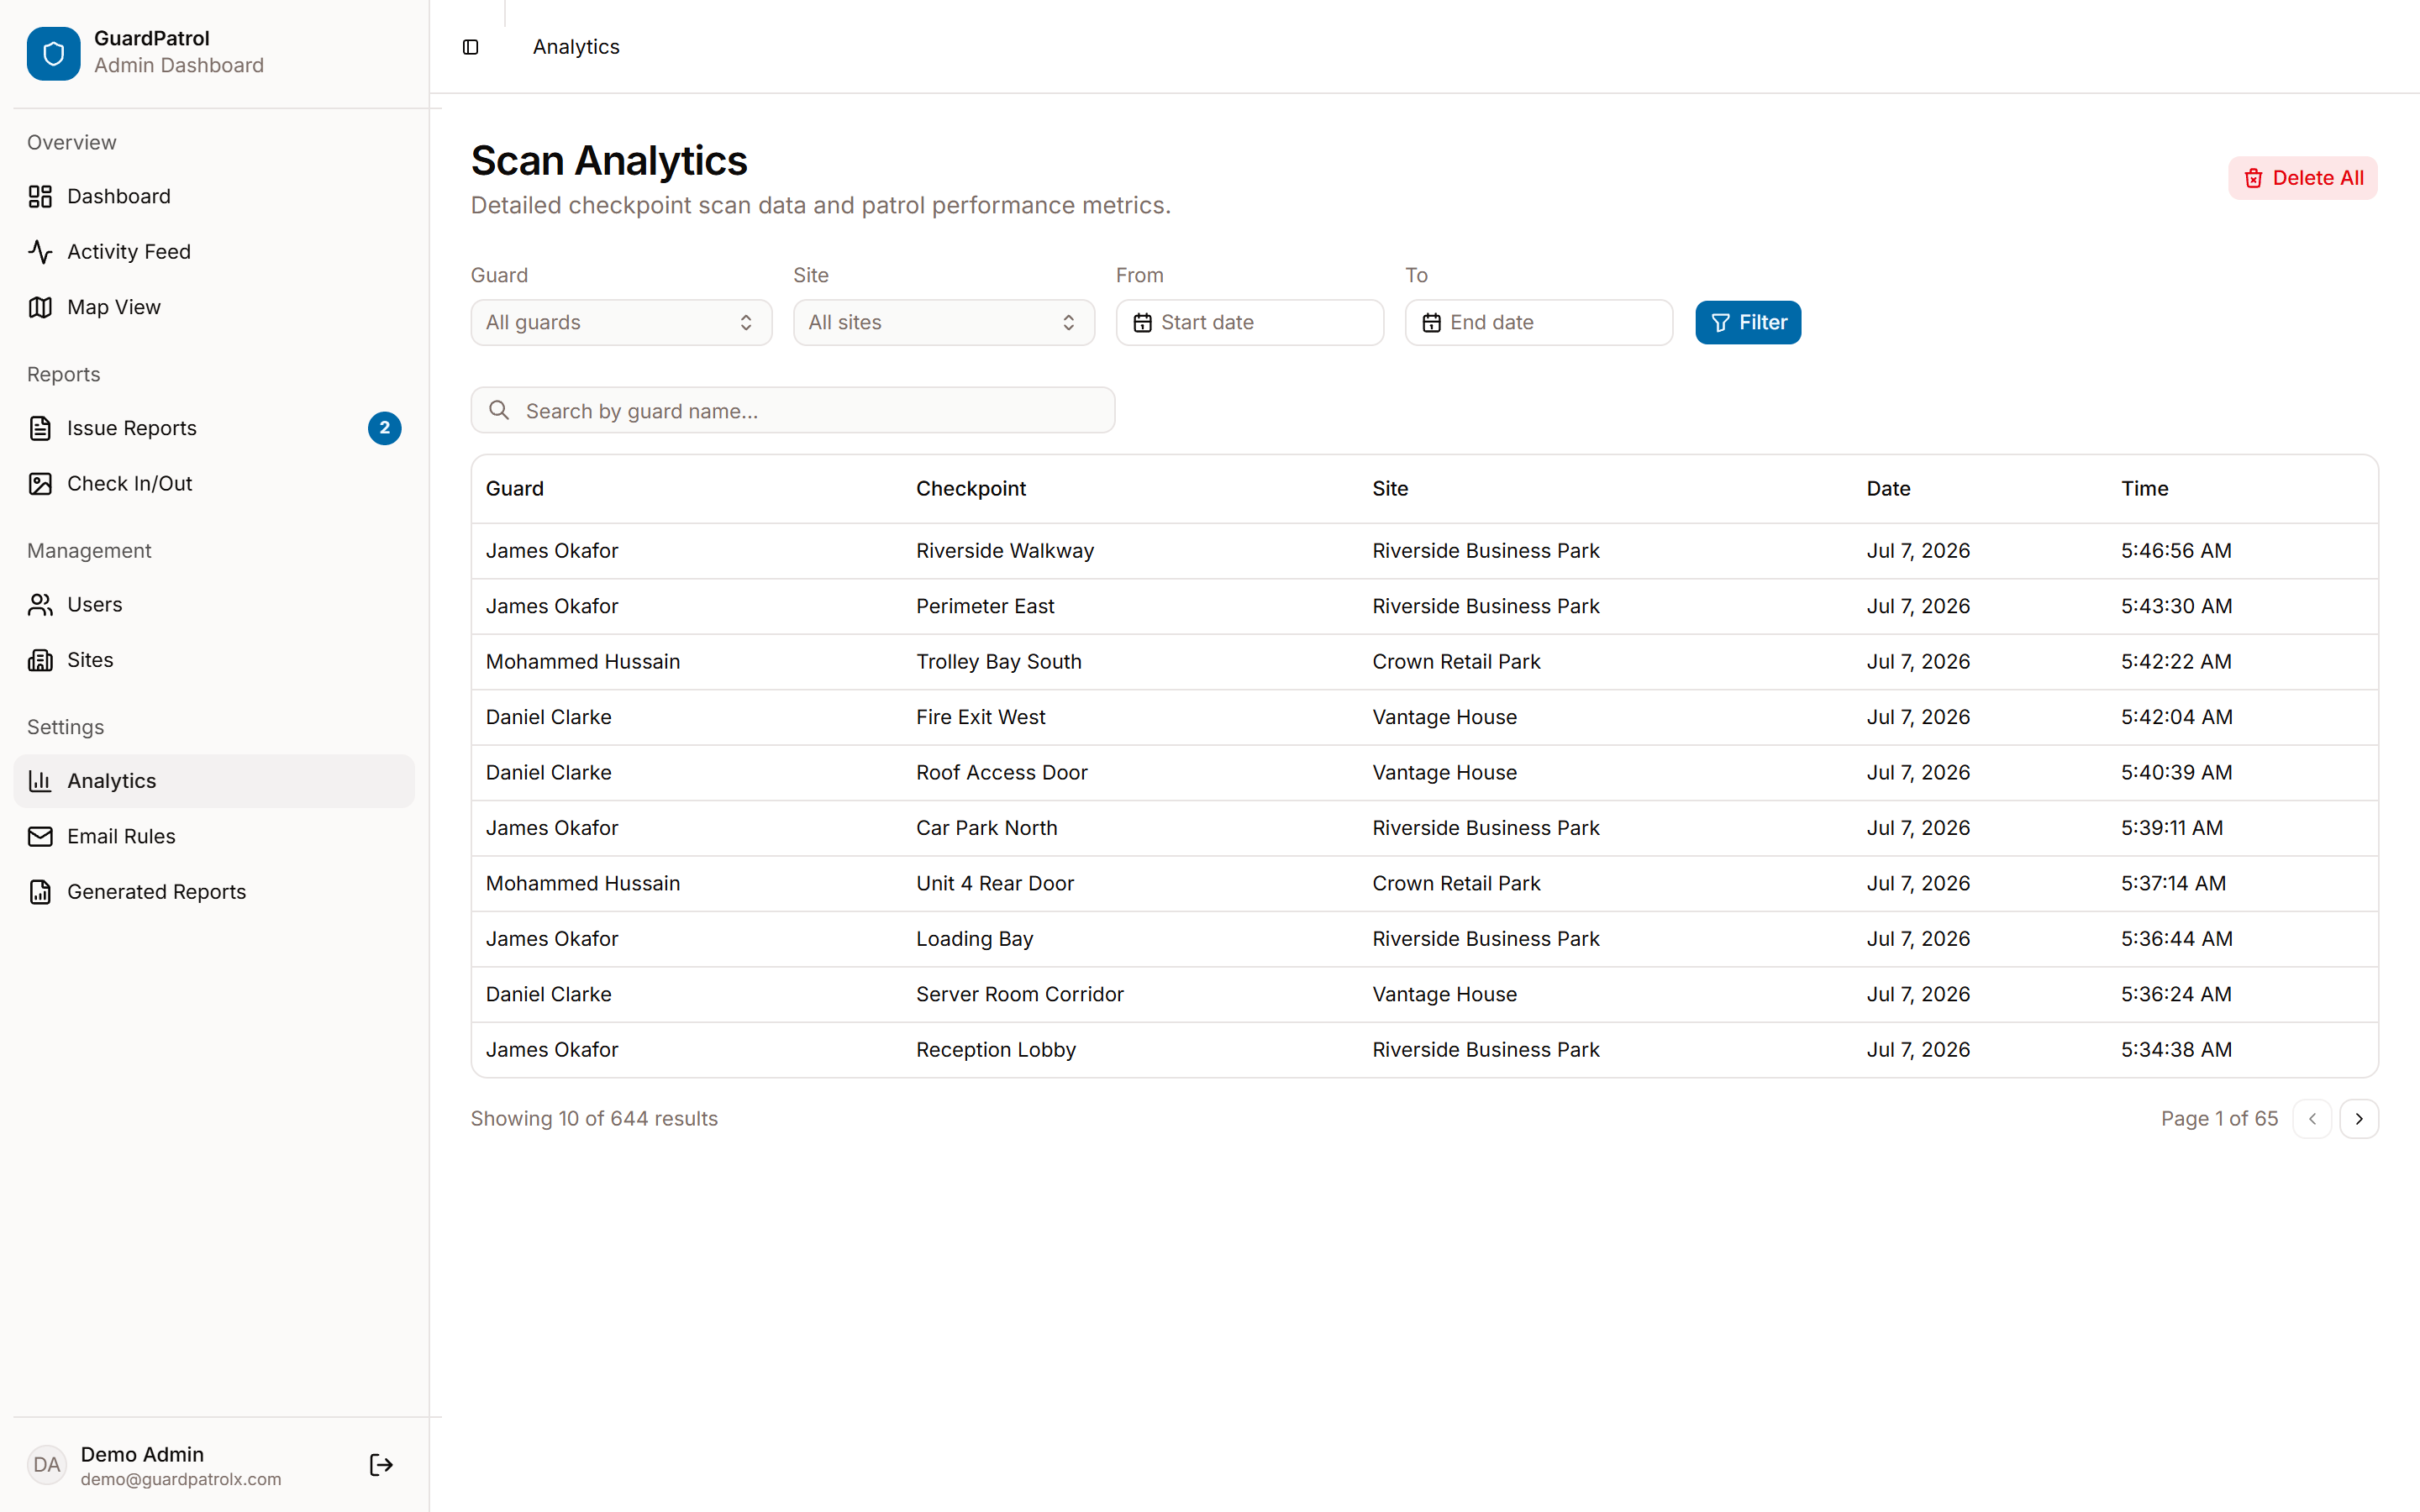
Task: Click the GuardPatrol shield logo
Action: (53, 53)
